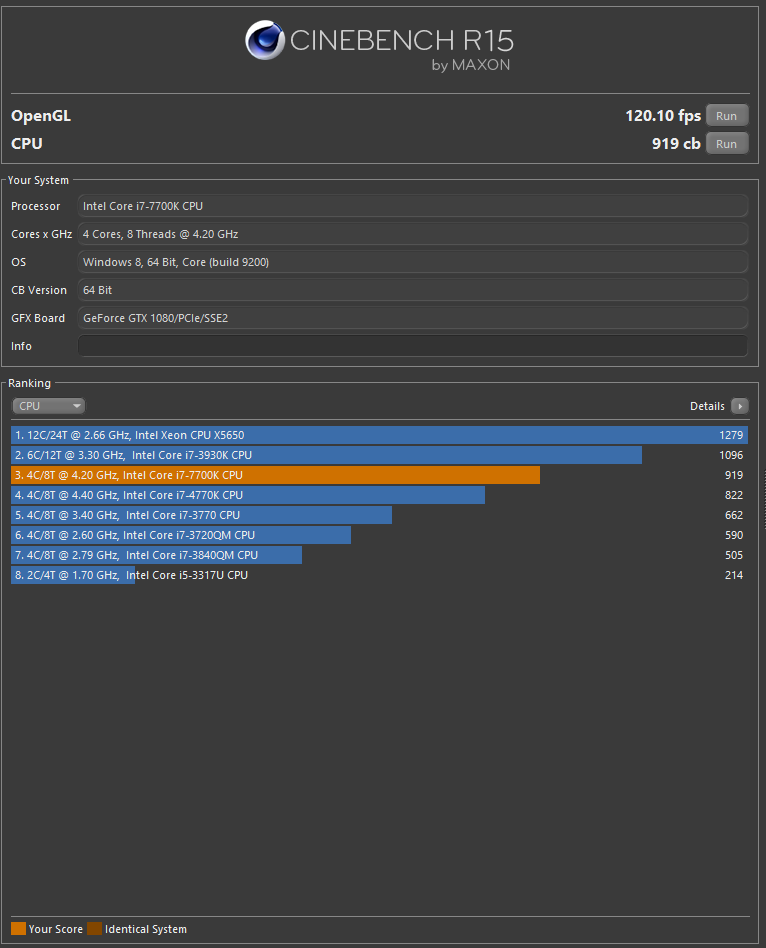This screenshot has width=766, height=948.
Task: Select the Processor field Intel Core i7-7700K
Action: (x=413, y=206)
